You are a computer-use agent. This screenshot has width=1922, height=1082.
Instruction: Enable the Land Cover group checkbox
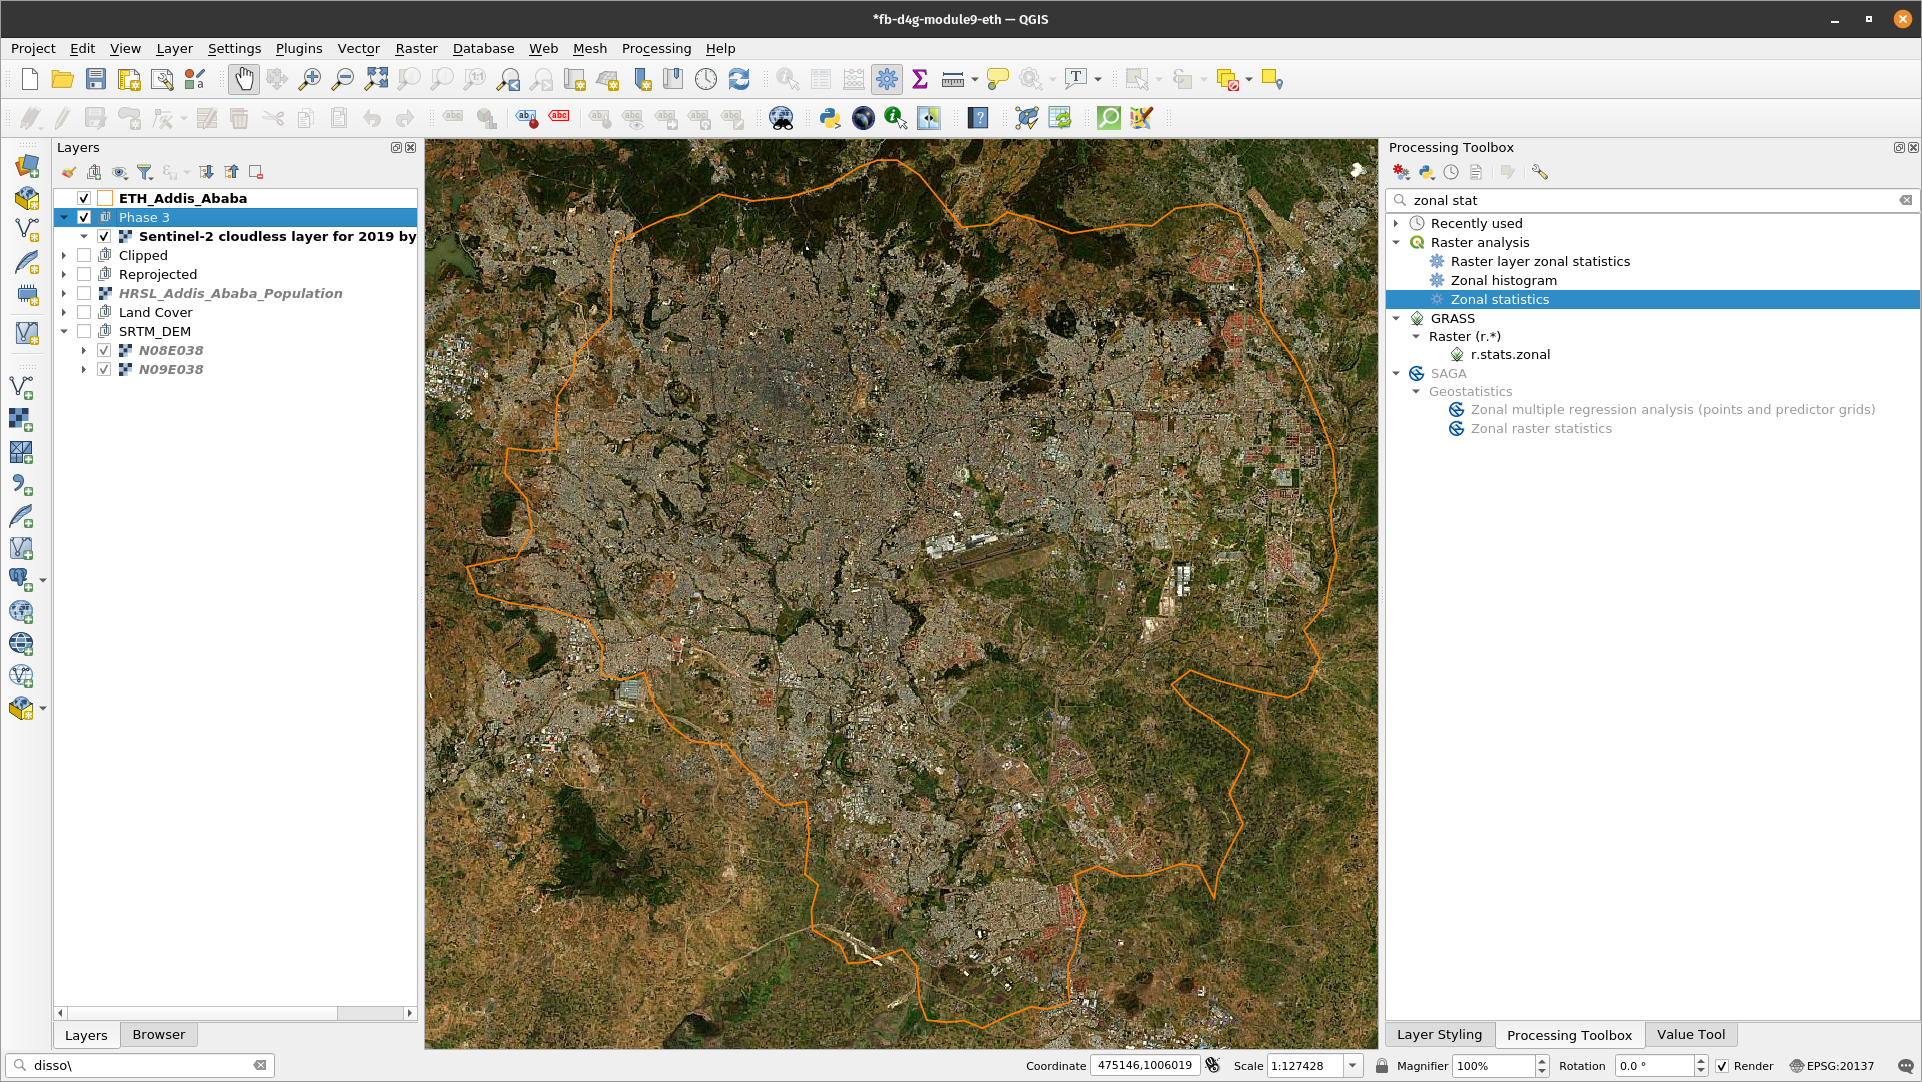point(84,312)
